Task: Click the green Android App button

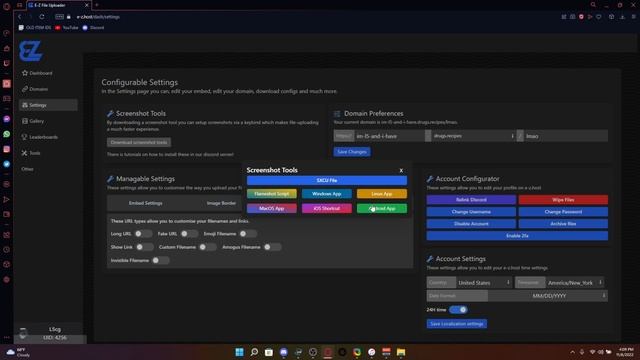Action: [382, 208]
